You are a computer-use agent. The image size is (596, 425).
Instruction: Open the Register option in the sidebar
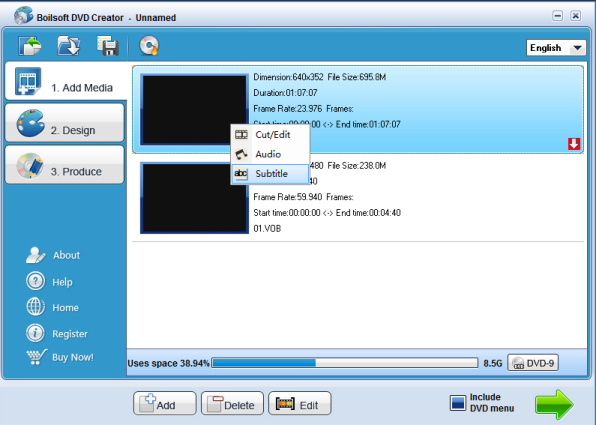coord(57,333)
